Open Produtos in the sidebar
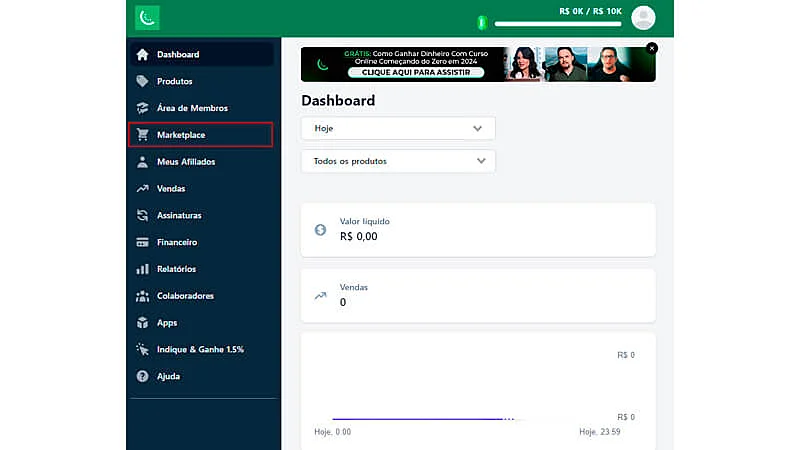Image resolution: width=800 pixels, height=450 pixels. coord(202,81)
